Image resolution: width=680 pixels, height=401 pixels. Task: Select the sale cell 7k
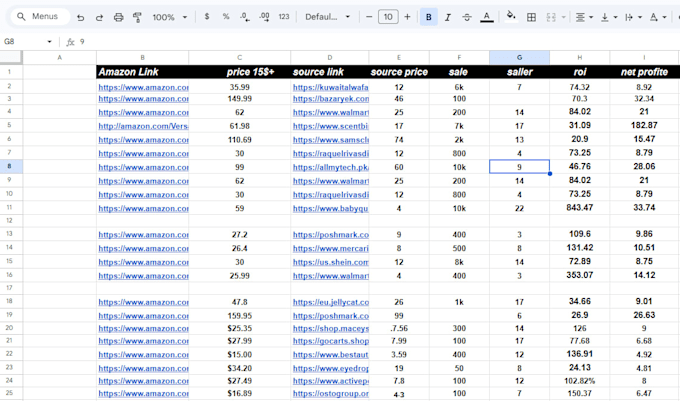(459, 126)
